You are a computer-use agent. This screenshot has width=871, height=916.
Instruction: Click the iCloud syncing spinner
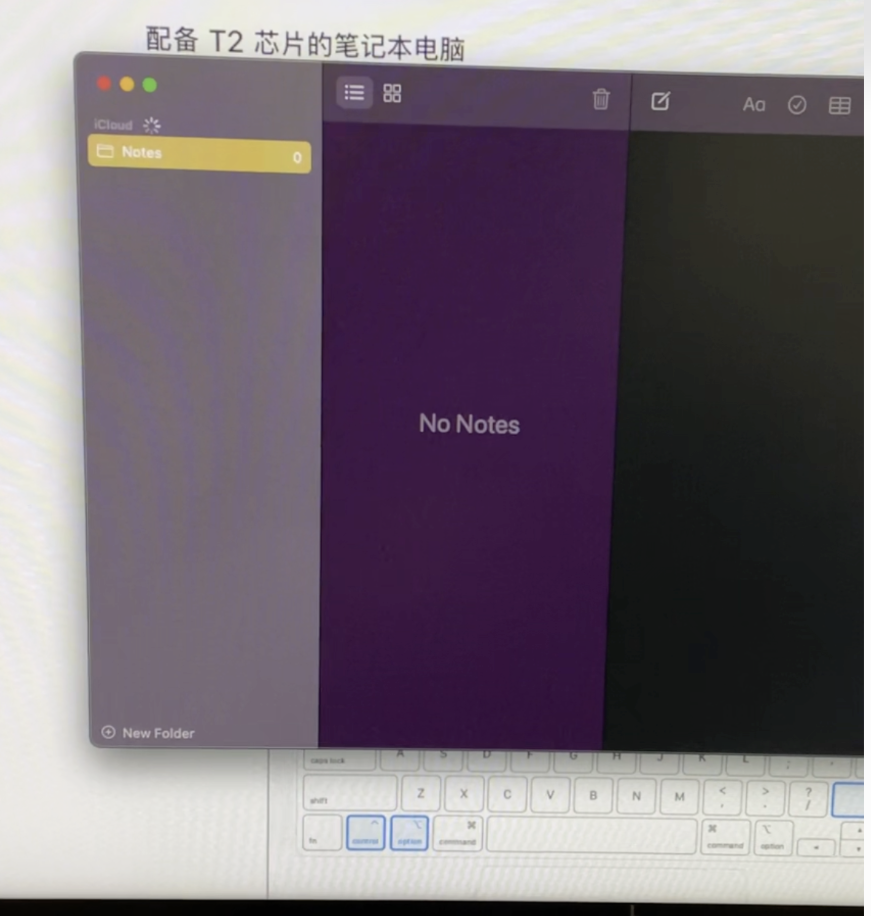(152, 125)
